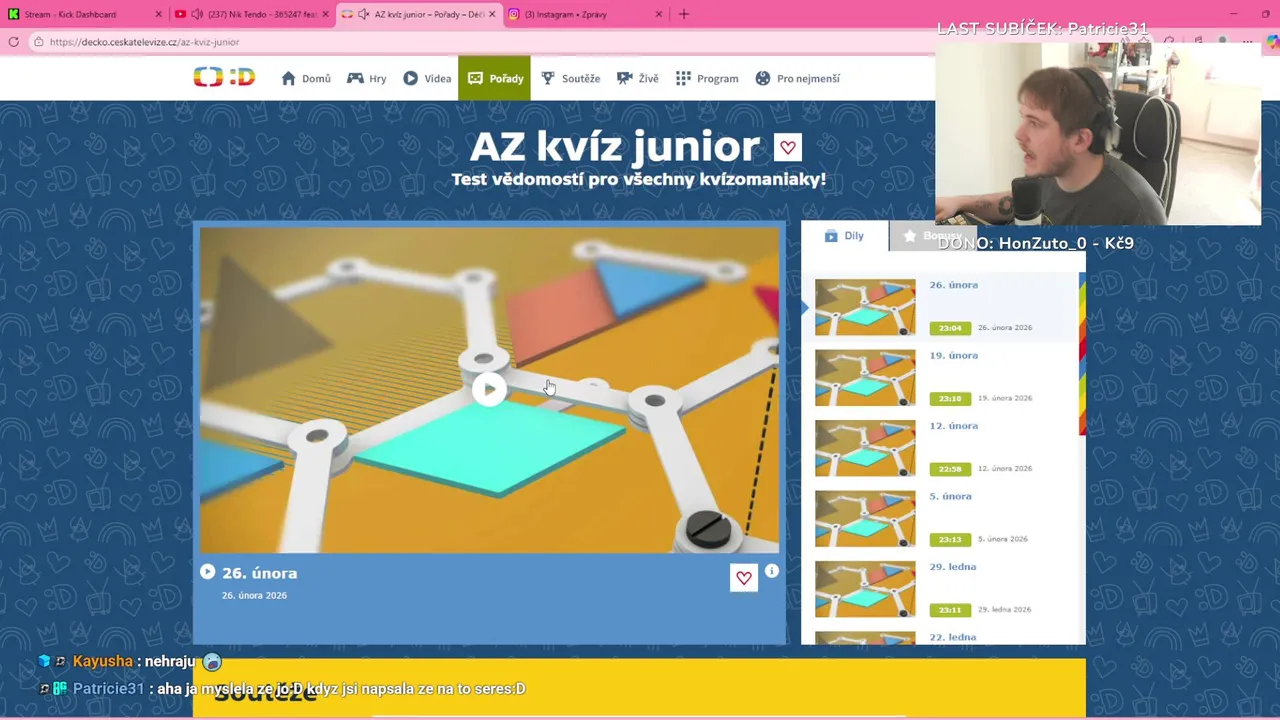This screenshot has height=720, width=1280.
Task: Click the site information icon in address bar
Action: click(38, 42)
